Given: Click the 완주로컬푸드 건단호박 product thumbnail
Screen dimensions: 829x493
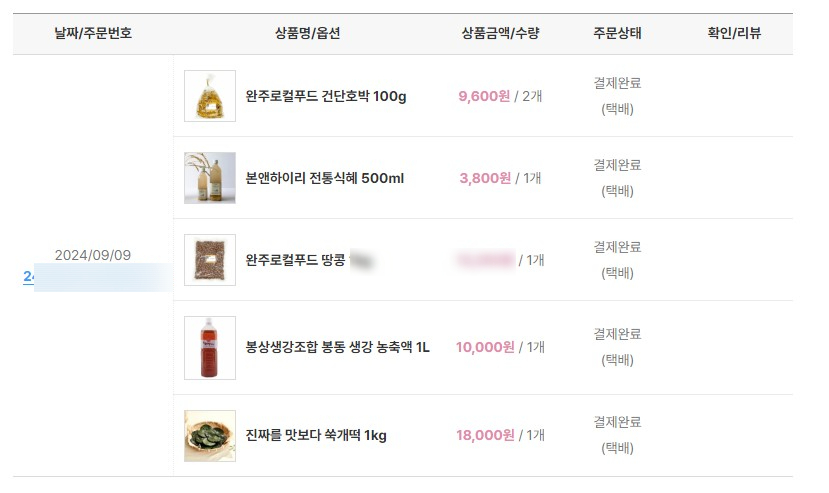Looking at the screenshot, I should [x=210, y=96].
